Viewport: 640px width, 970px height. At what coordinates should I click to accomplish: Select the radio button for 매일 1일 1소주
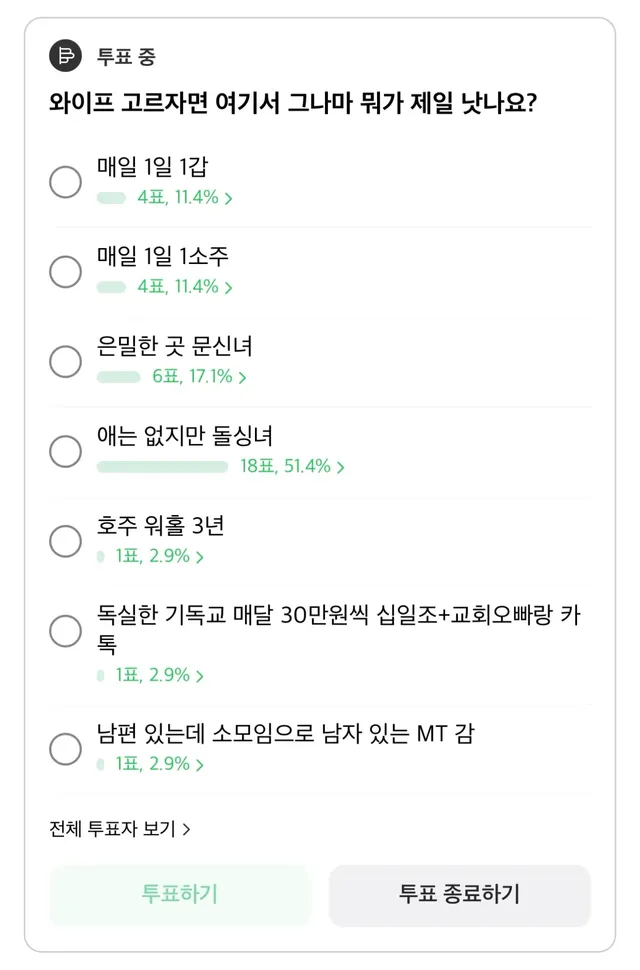[66, 271]
